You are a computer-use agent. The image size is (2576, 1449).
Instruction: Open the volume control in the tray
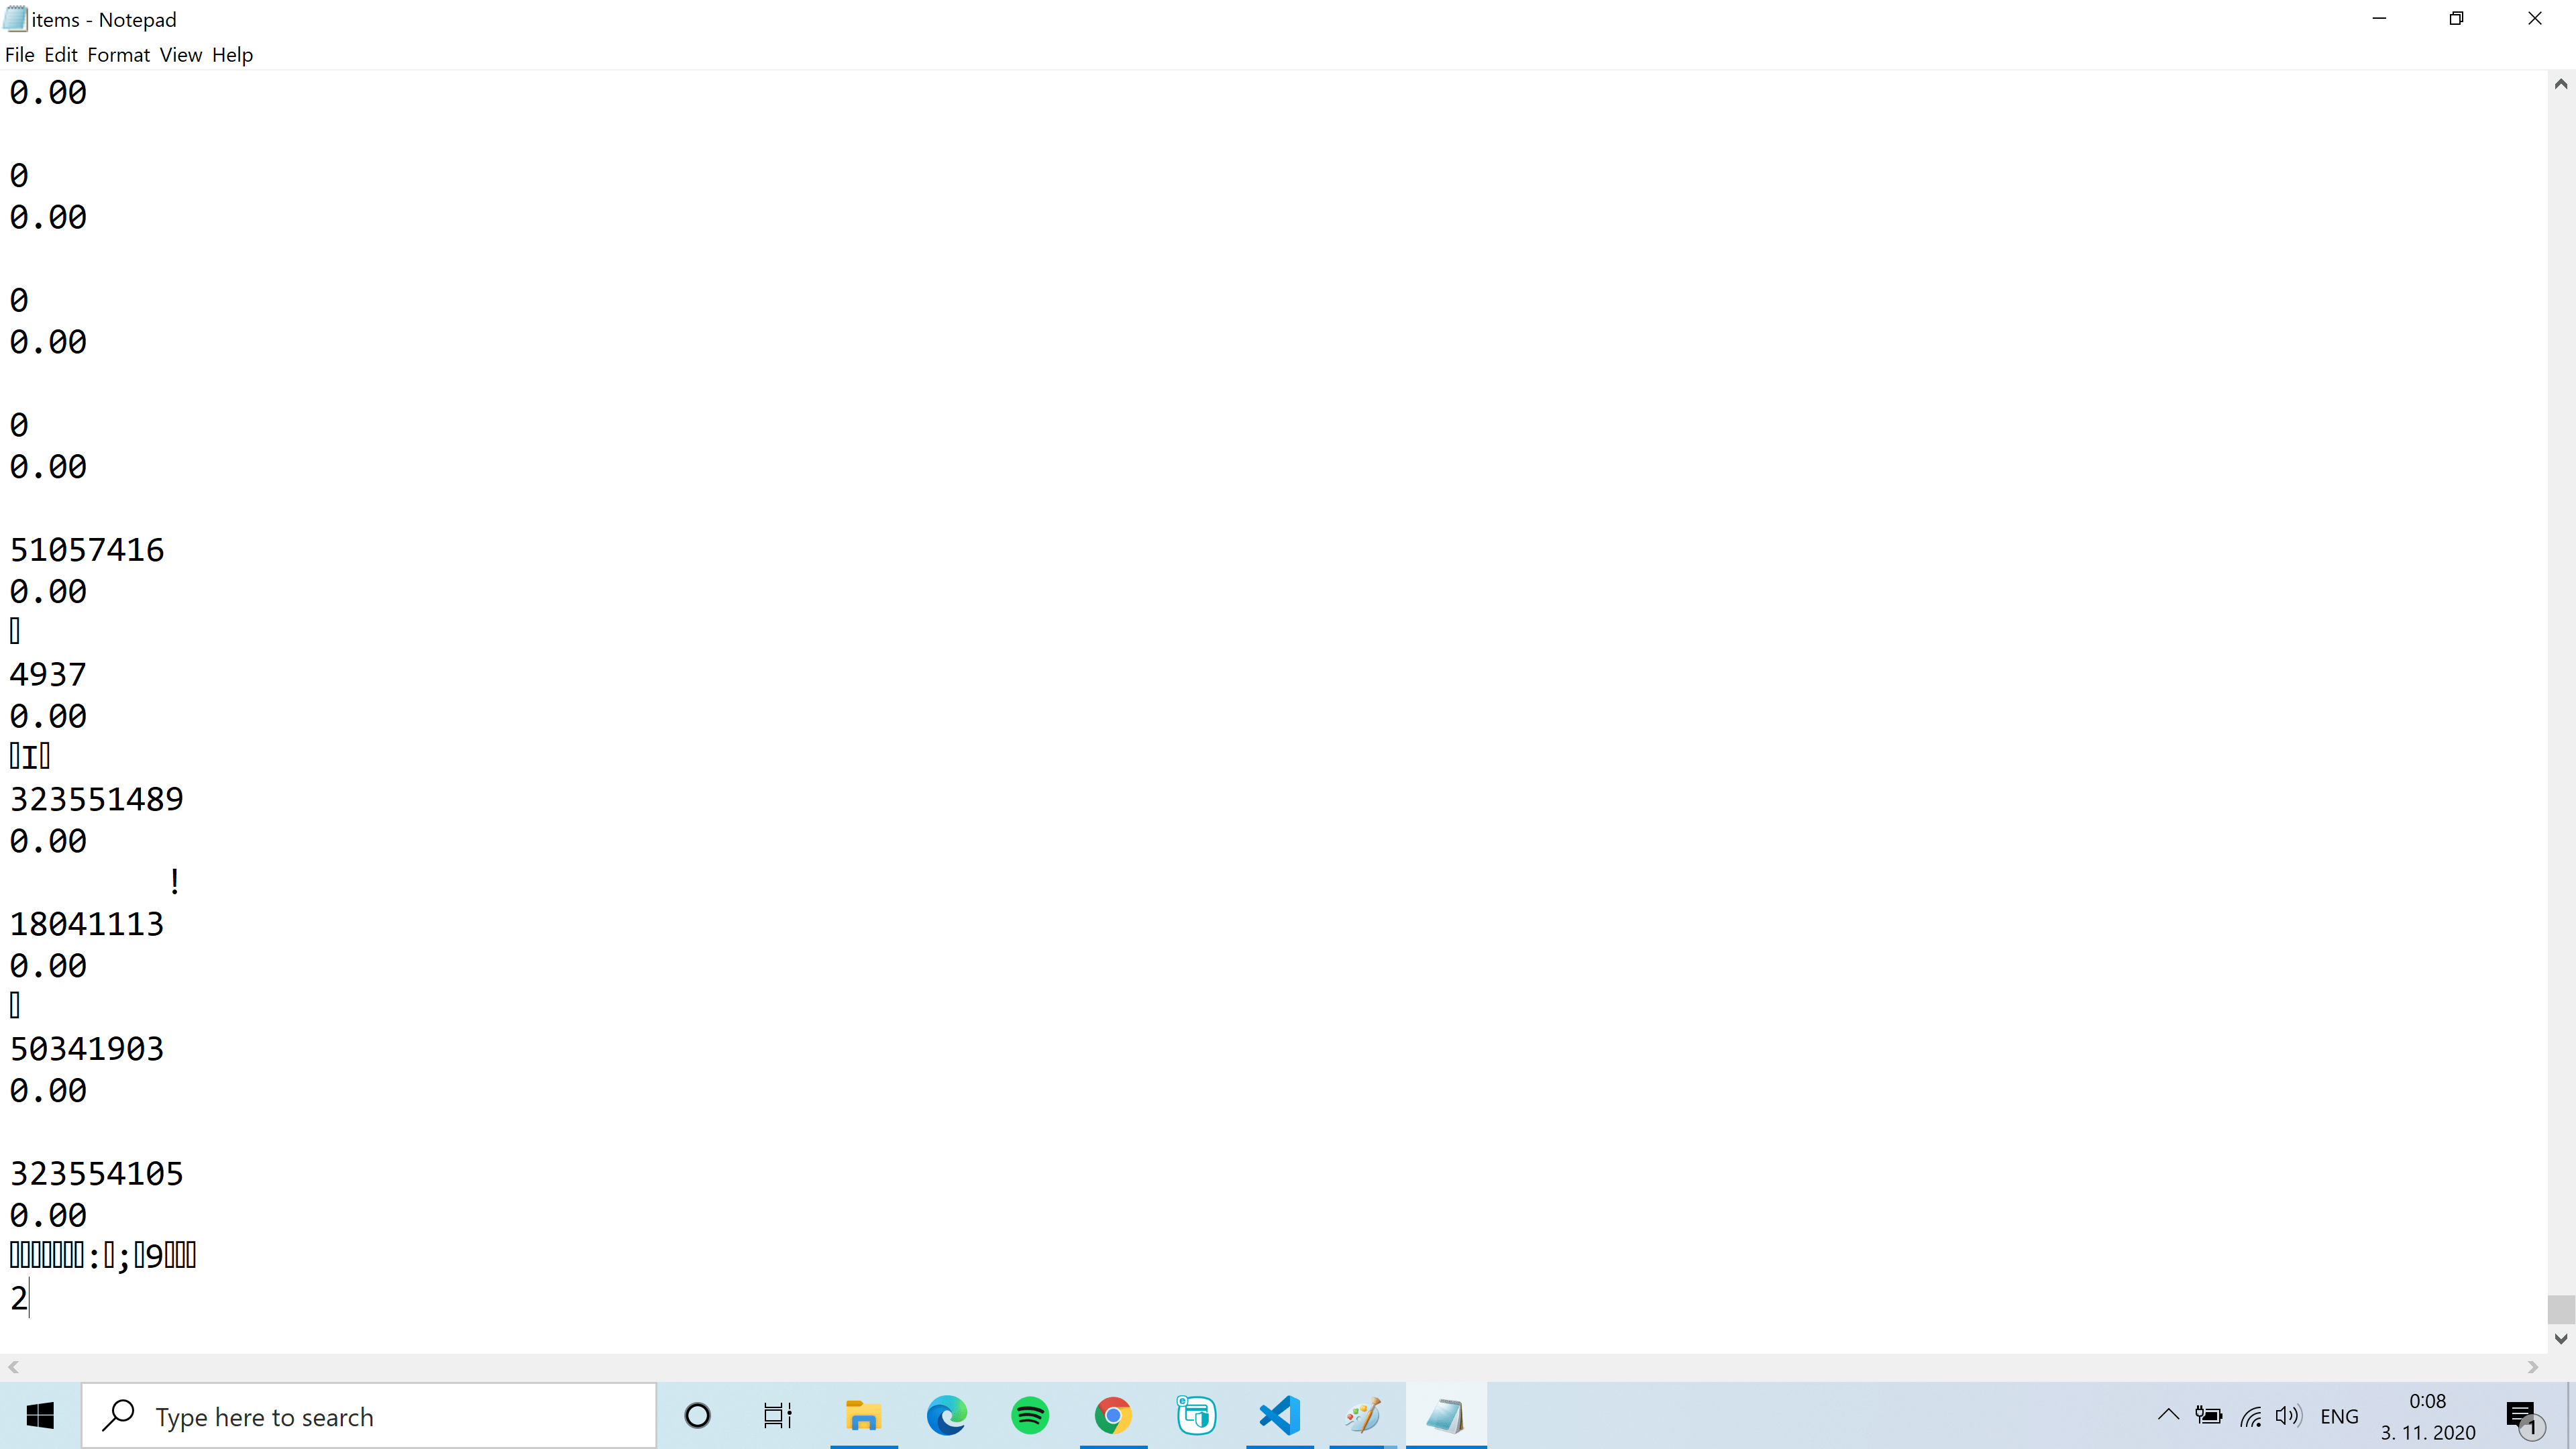click(2288, 1416)
